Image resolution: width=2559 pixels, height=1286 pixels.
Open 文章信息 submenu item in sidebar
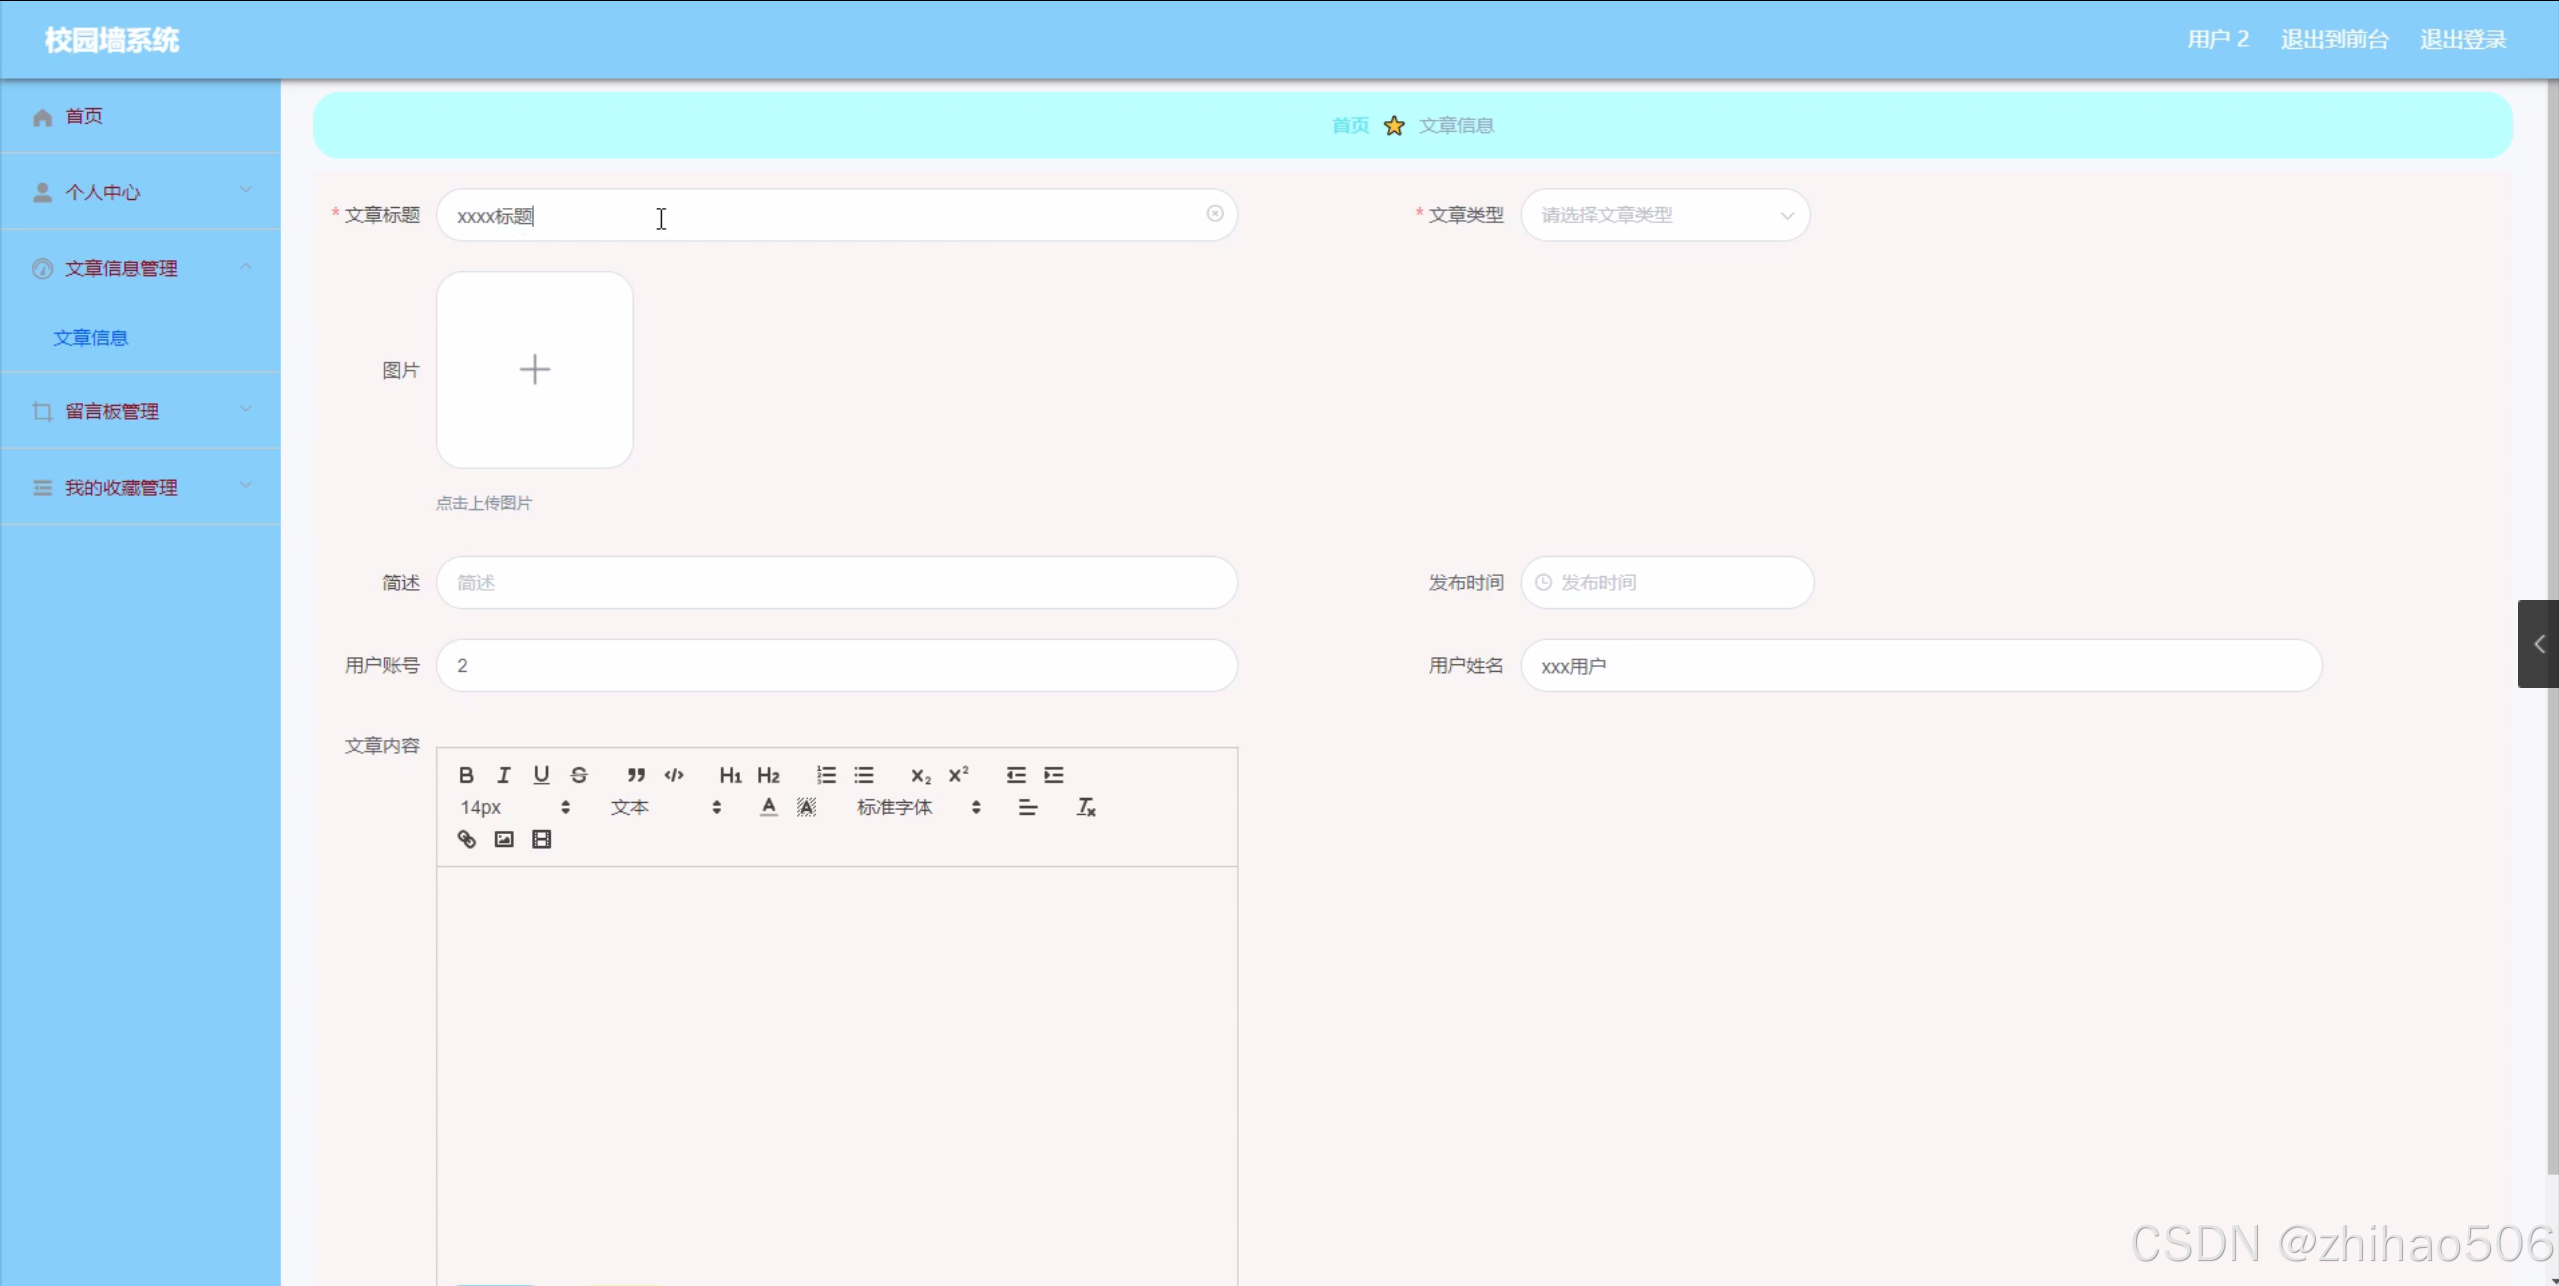[x=91, y=338]
